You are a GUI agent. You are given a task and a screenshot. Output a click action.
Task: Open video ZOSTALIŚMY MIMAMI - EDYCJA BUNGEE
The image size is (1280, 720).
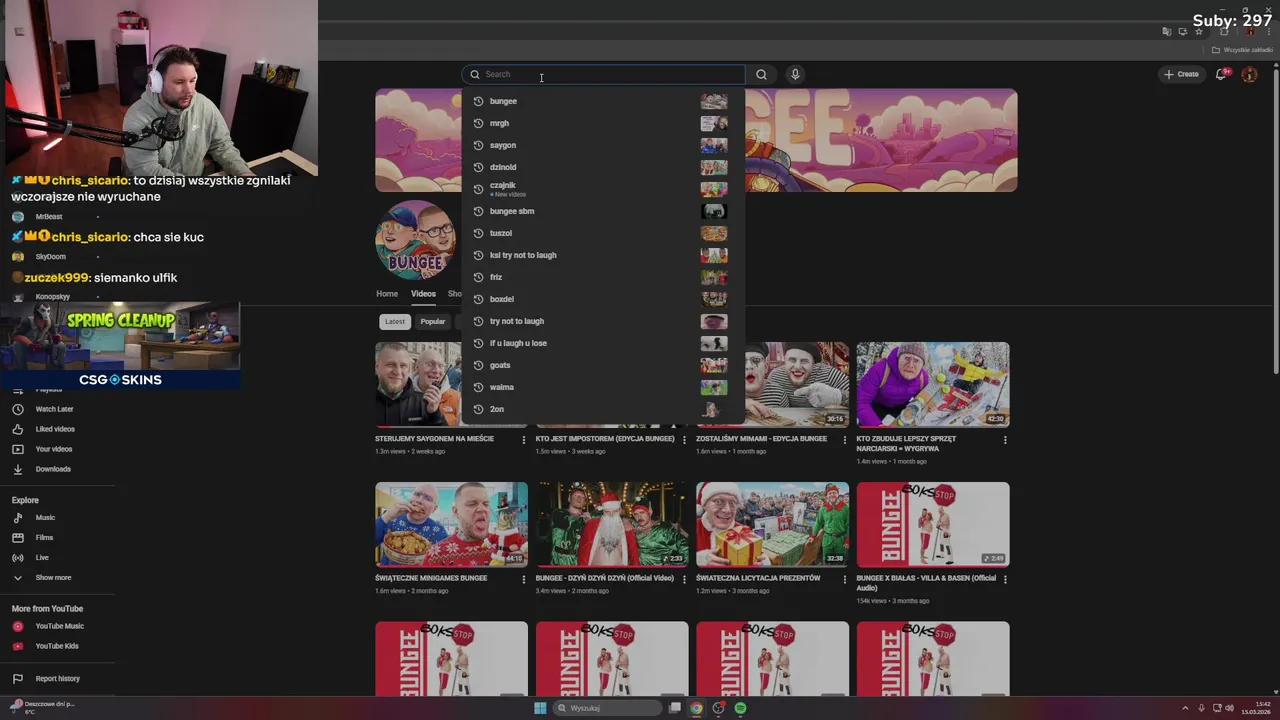(x=772, y=384)
